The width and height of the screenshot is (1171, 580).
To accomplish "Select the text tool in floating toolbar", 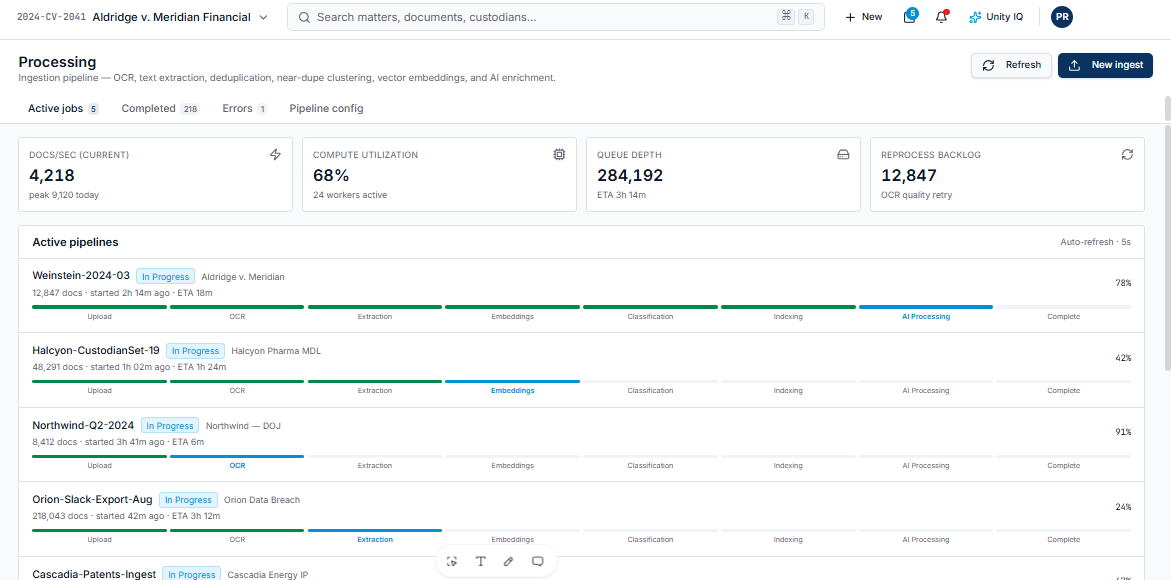I will (480, 561).
